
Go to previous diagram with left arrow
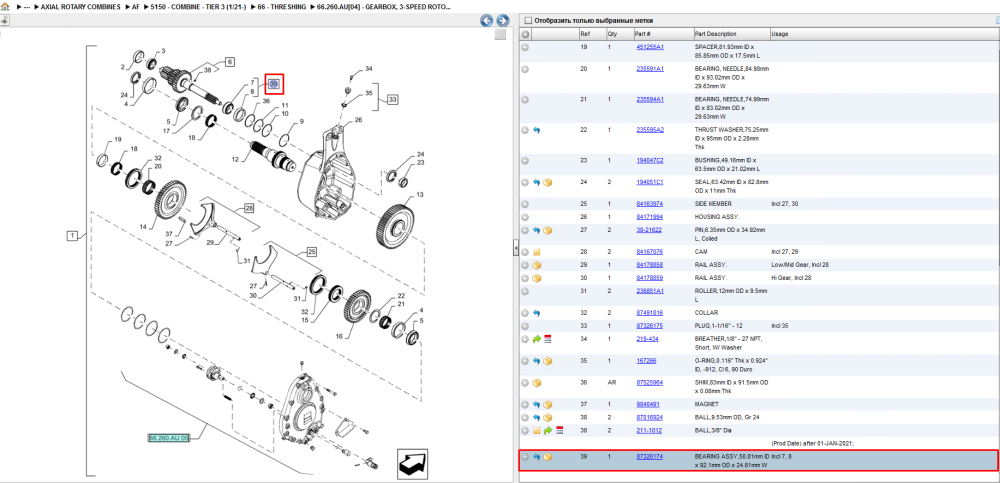(487, 21)
